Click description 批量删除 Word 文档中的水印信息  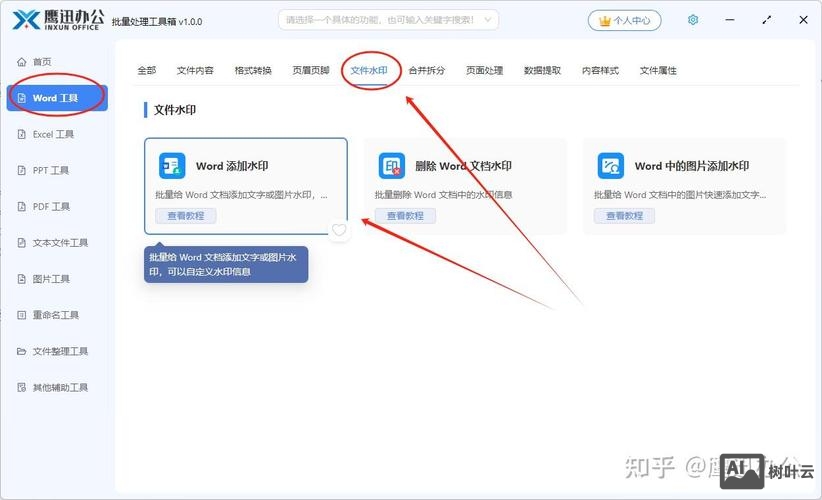tap(444, 195)
